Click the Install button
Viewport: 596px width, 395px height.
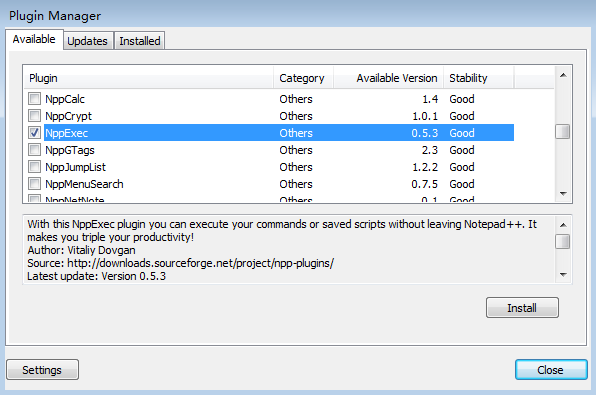coord(522,308)
